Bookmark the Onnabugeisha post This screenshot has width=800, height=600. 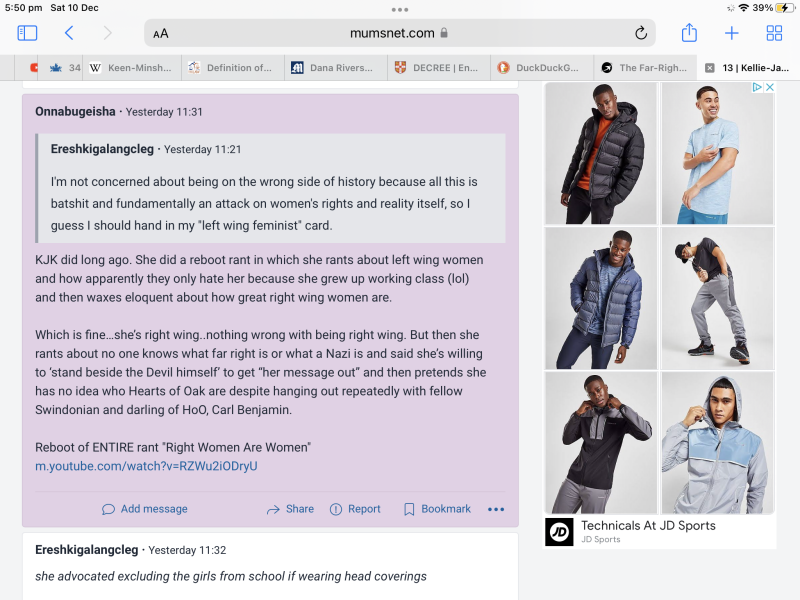coord(437,509)
